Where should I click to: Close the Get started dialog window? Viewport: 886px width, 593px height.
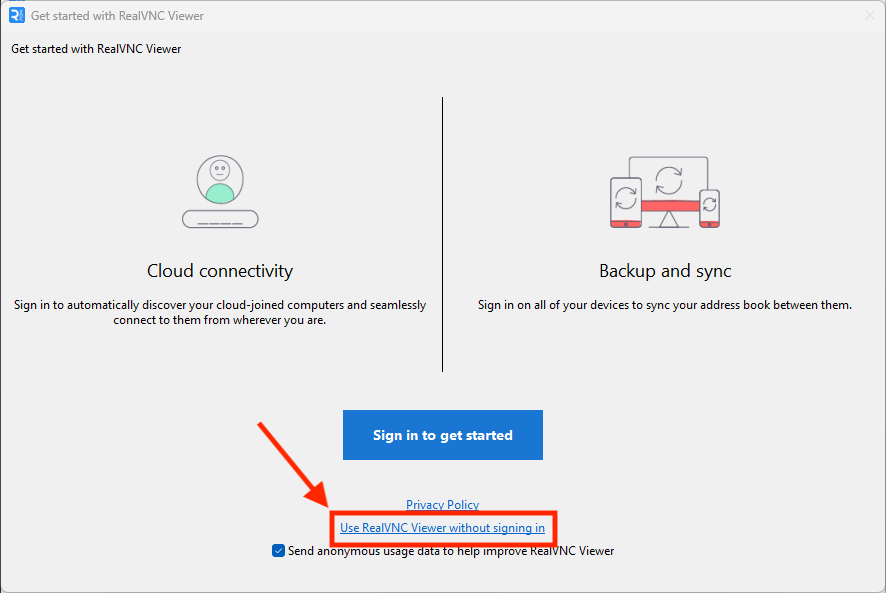tap(868, 16)
